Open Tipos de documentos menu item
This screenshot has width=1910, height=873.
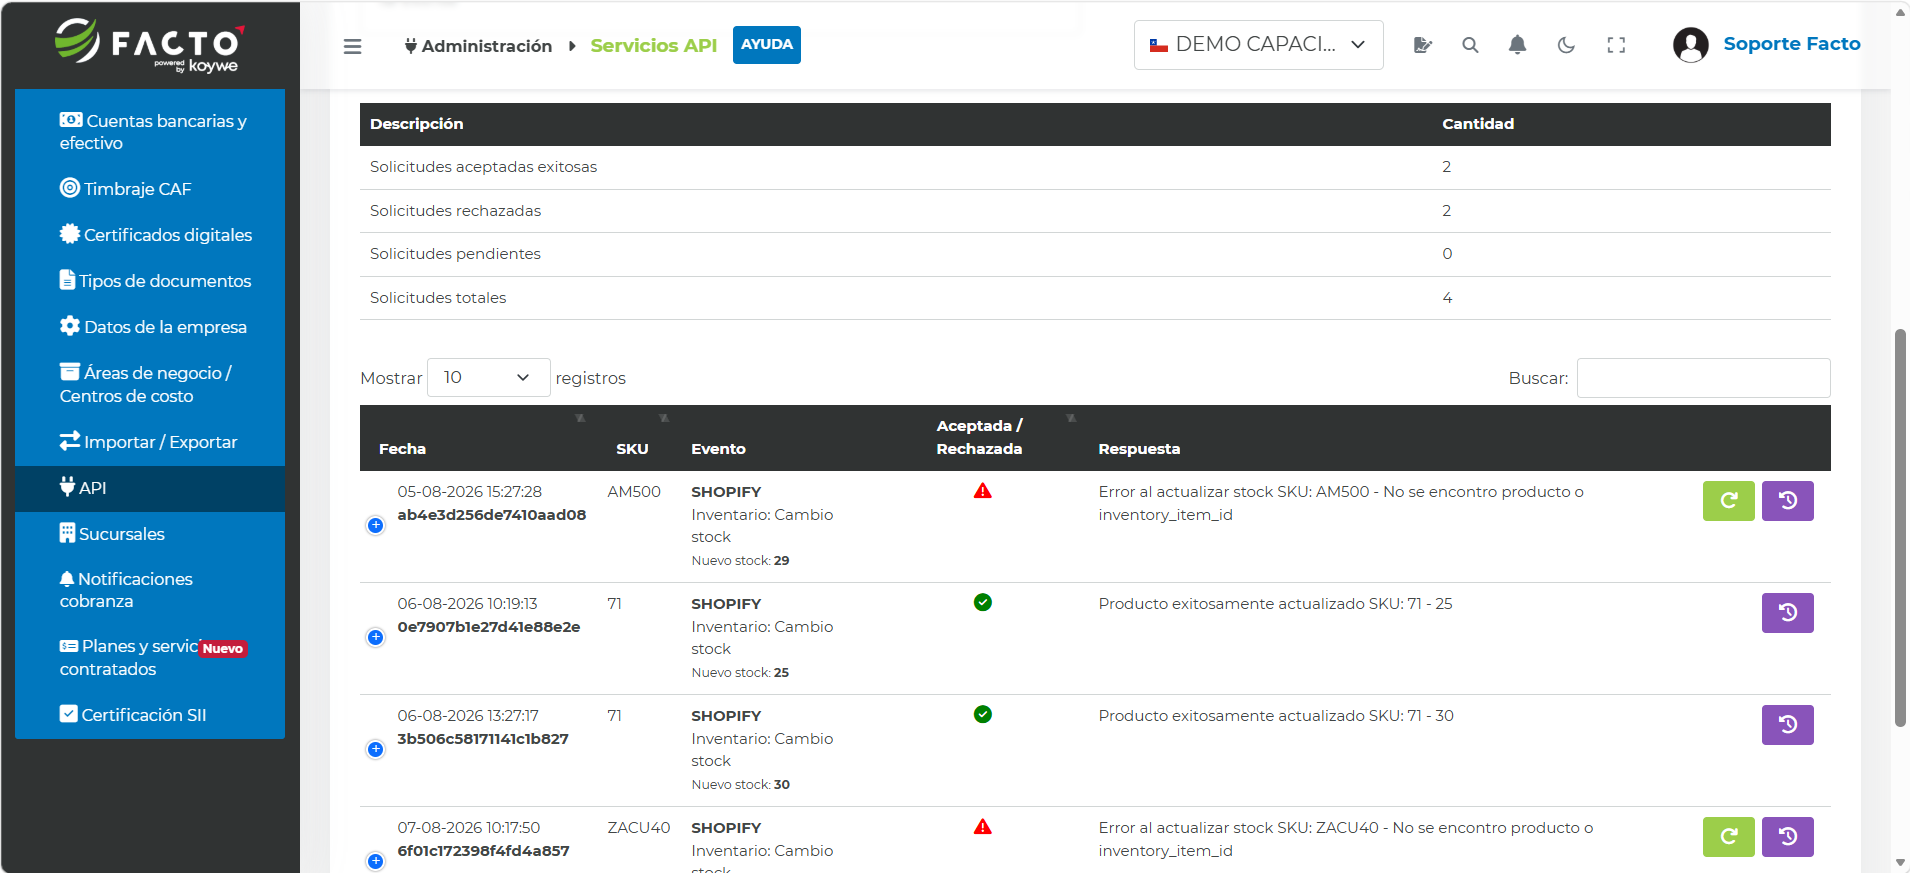[150, 281]
